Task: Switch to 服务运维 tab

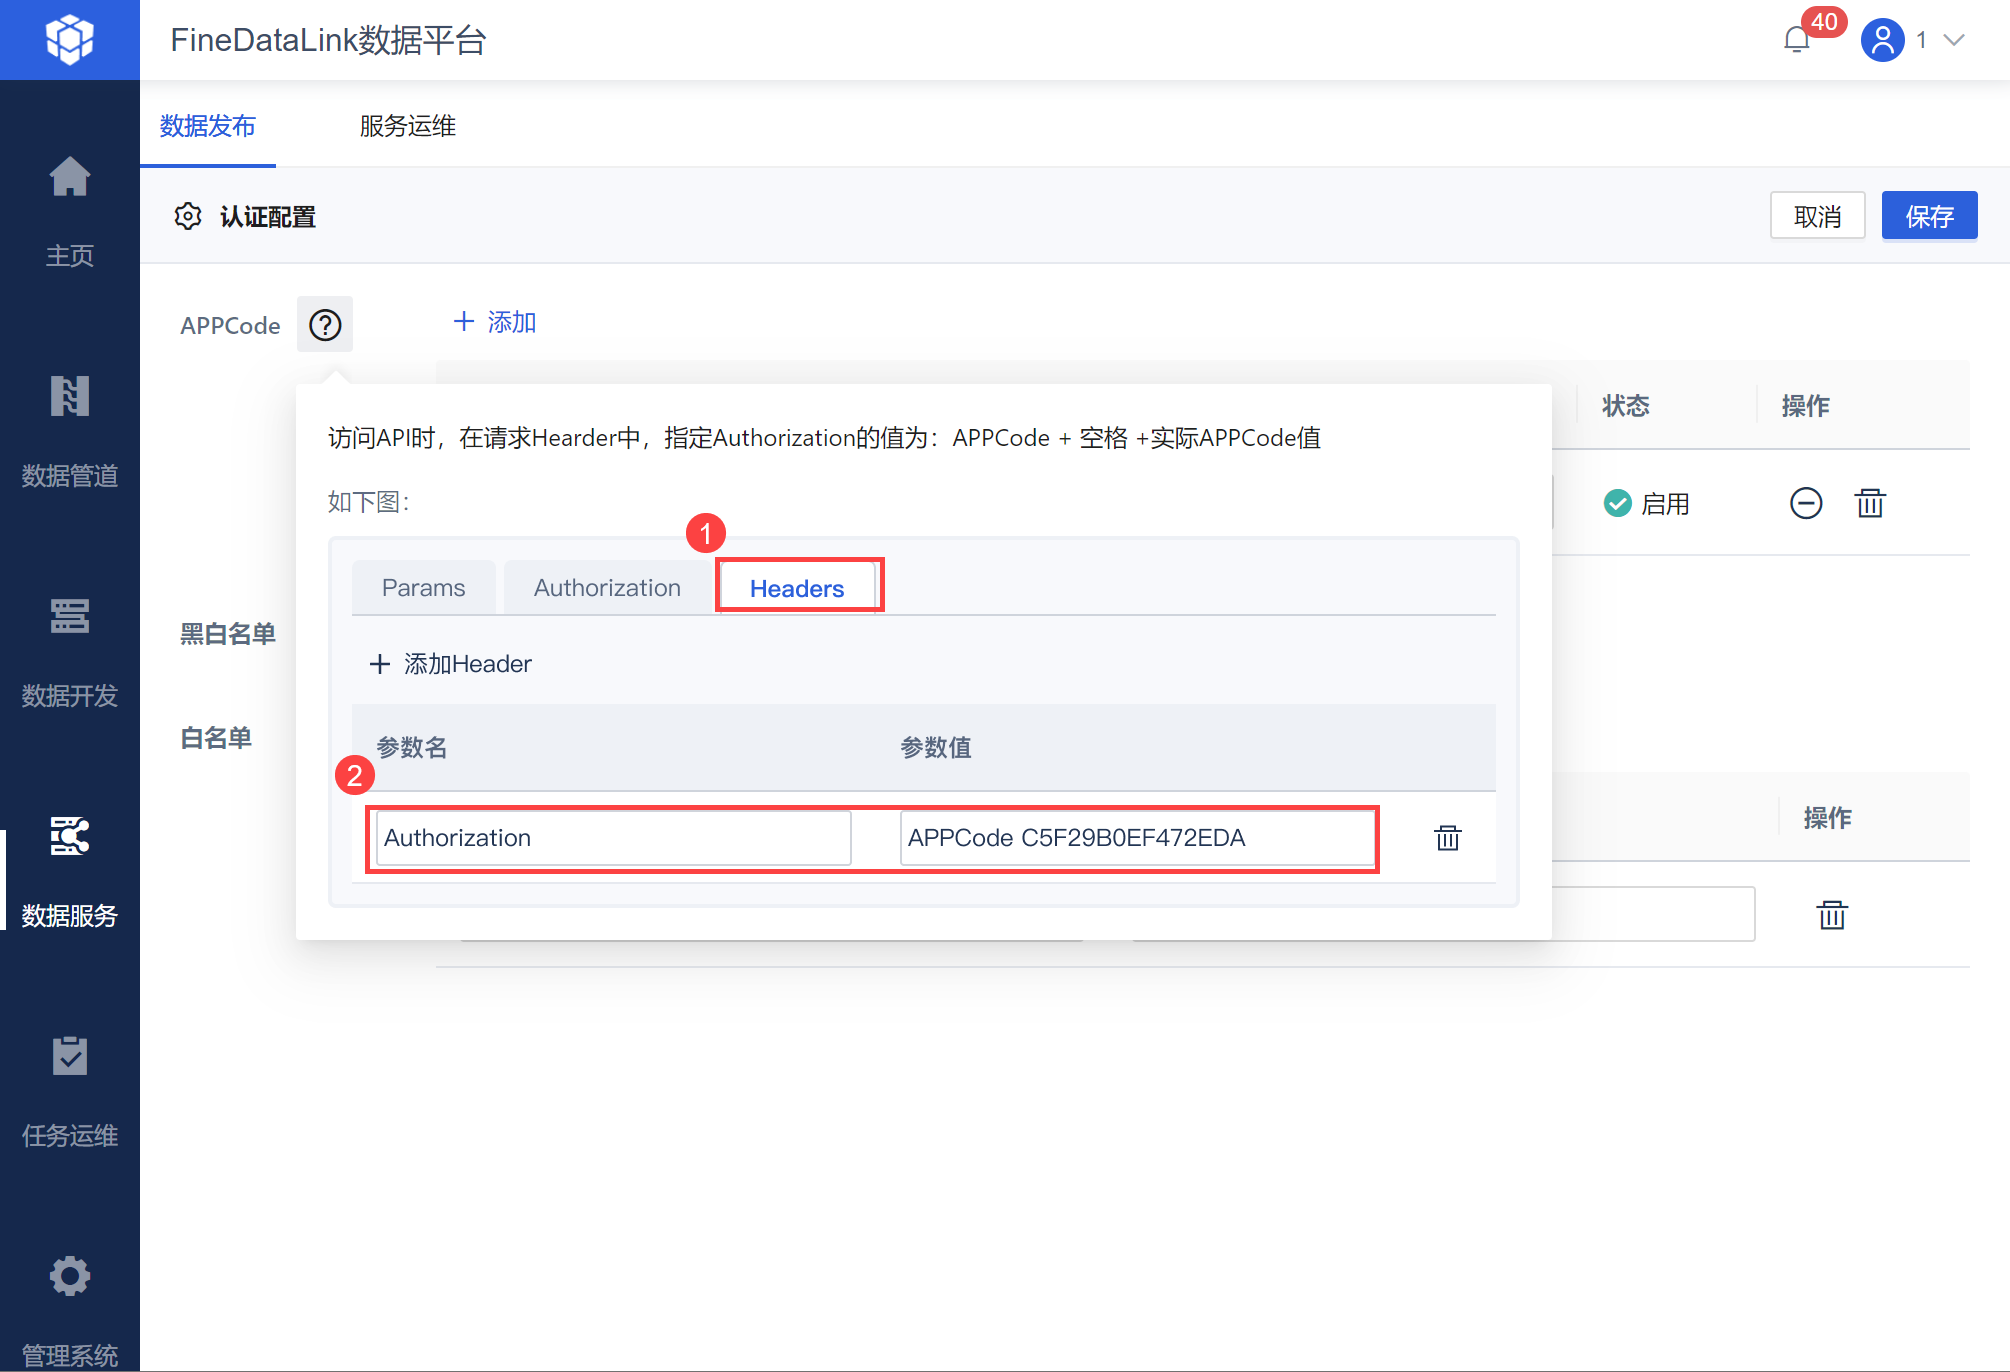Action: coord(407,126)
